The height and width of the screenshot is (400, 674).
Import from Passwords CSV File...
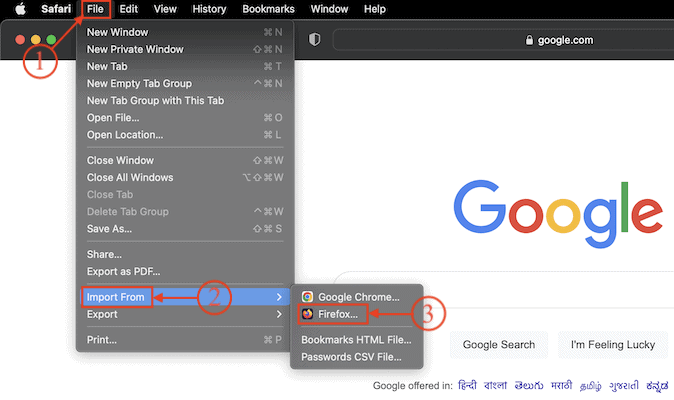coord(357,357)
